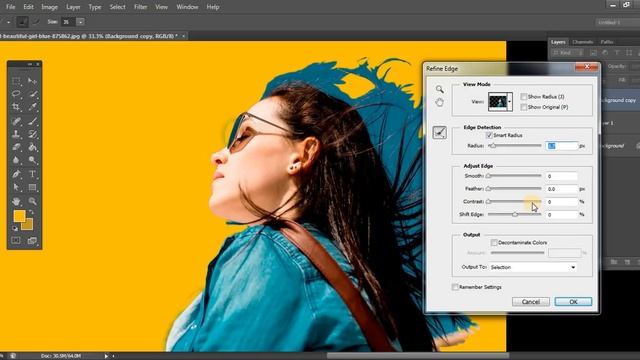Select the Crop tool
The width and height of the screenshot is (640, 360).
tap(16, 107)
